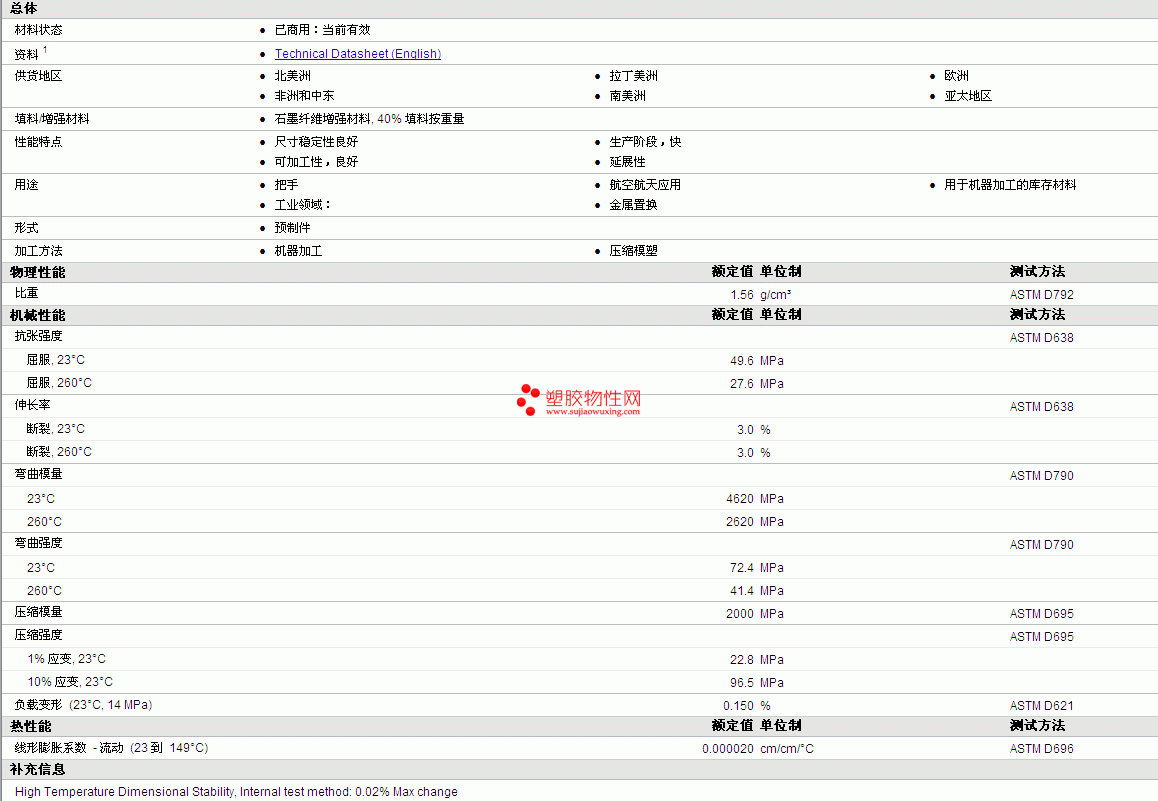Select the 南美洲 region entry
This screenshot has width=1158, height=801.
pyautogui.click(x=627, y=96)
